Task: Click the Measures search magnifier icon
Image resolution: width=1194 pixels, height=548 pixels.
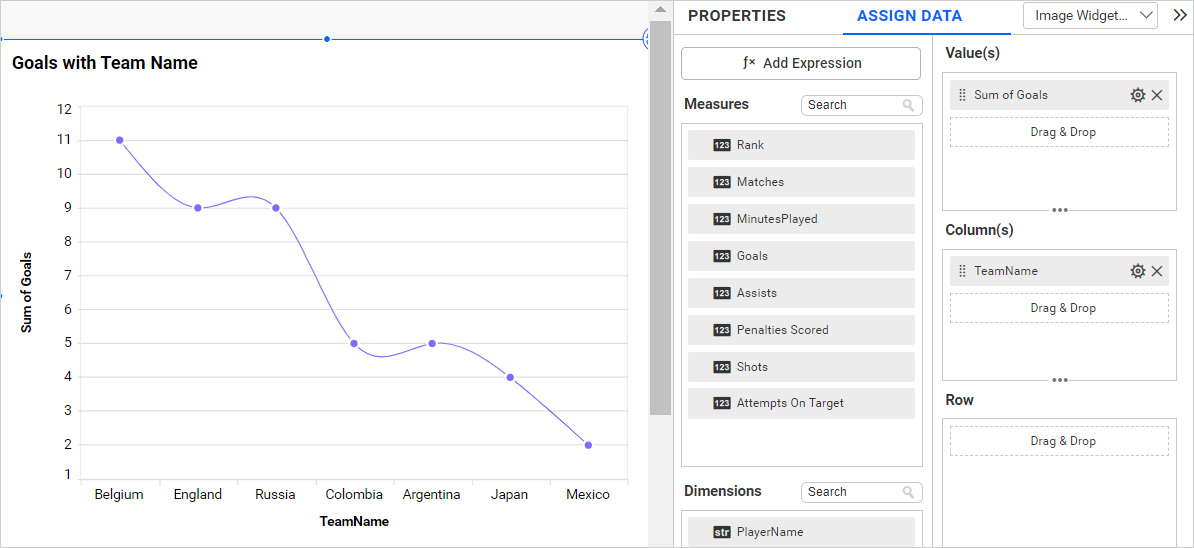Action: (908, 105)
